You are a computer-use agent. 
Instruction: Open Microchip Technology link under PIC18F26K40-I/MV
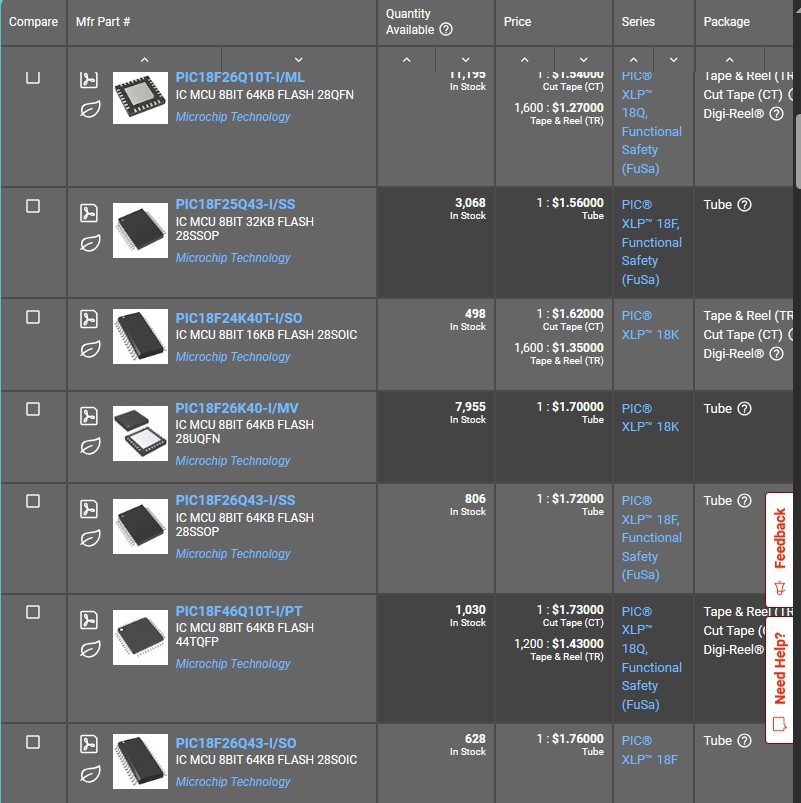tap(233, 461)
